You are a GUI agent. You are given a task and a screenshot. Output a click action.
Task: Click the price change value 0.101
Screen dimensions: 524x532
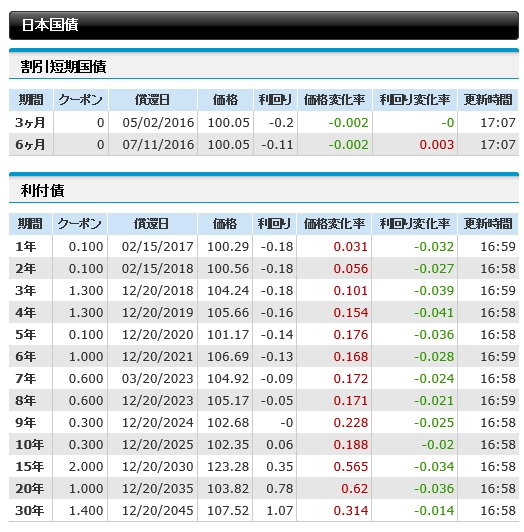pyautogui.click(x=351, y=290)
